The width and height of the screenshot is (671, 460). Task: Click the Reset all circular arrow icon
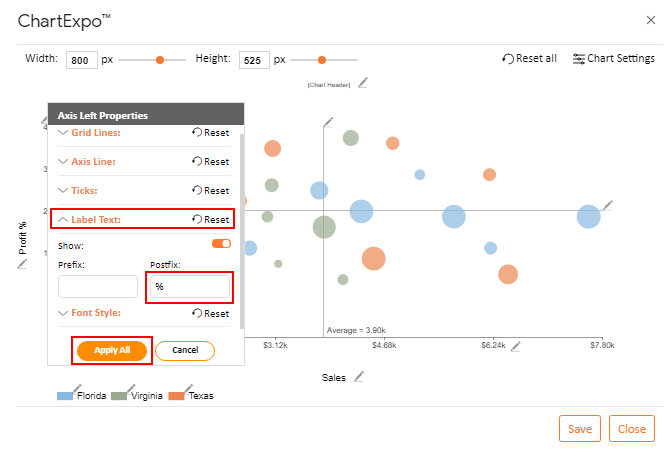pyautogui.click(x=508, y=59)
